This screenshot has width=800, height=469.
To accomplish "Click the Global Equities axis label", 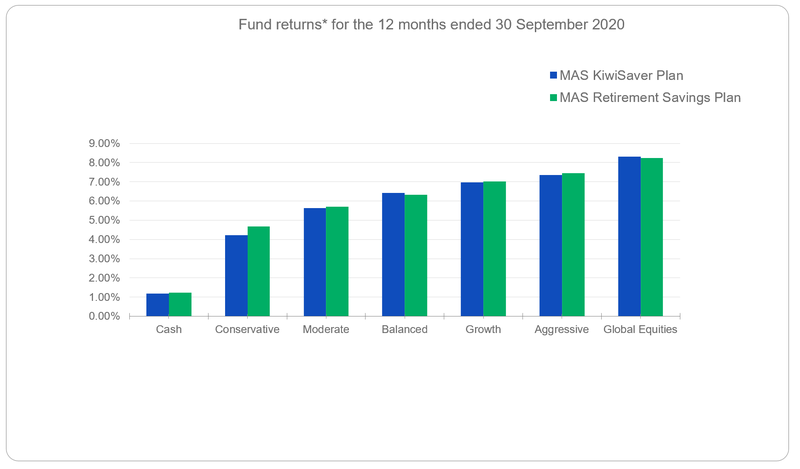I will pyautogui.click(x=640, y=329).
